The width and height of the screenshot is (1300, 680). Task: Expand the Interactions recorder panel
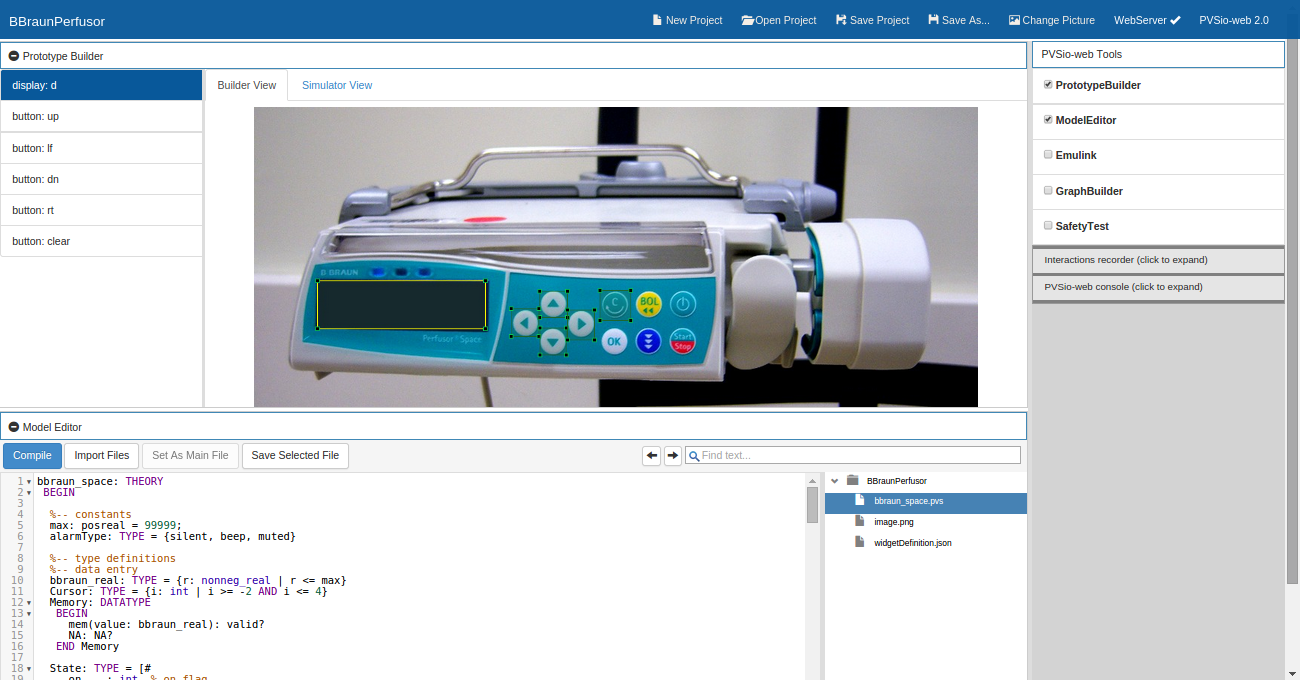click(x=1158, y=260)
